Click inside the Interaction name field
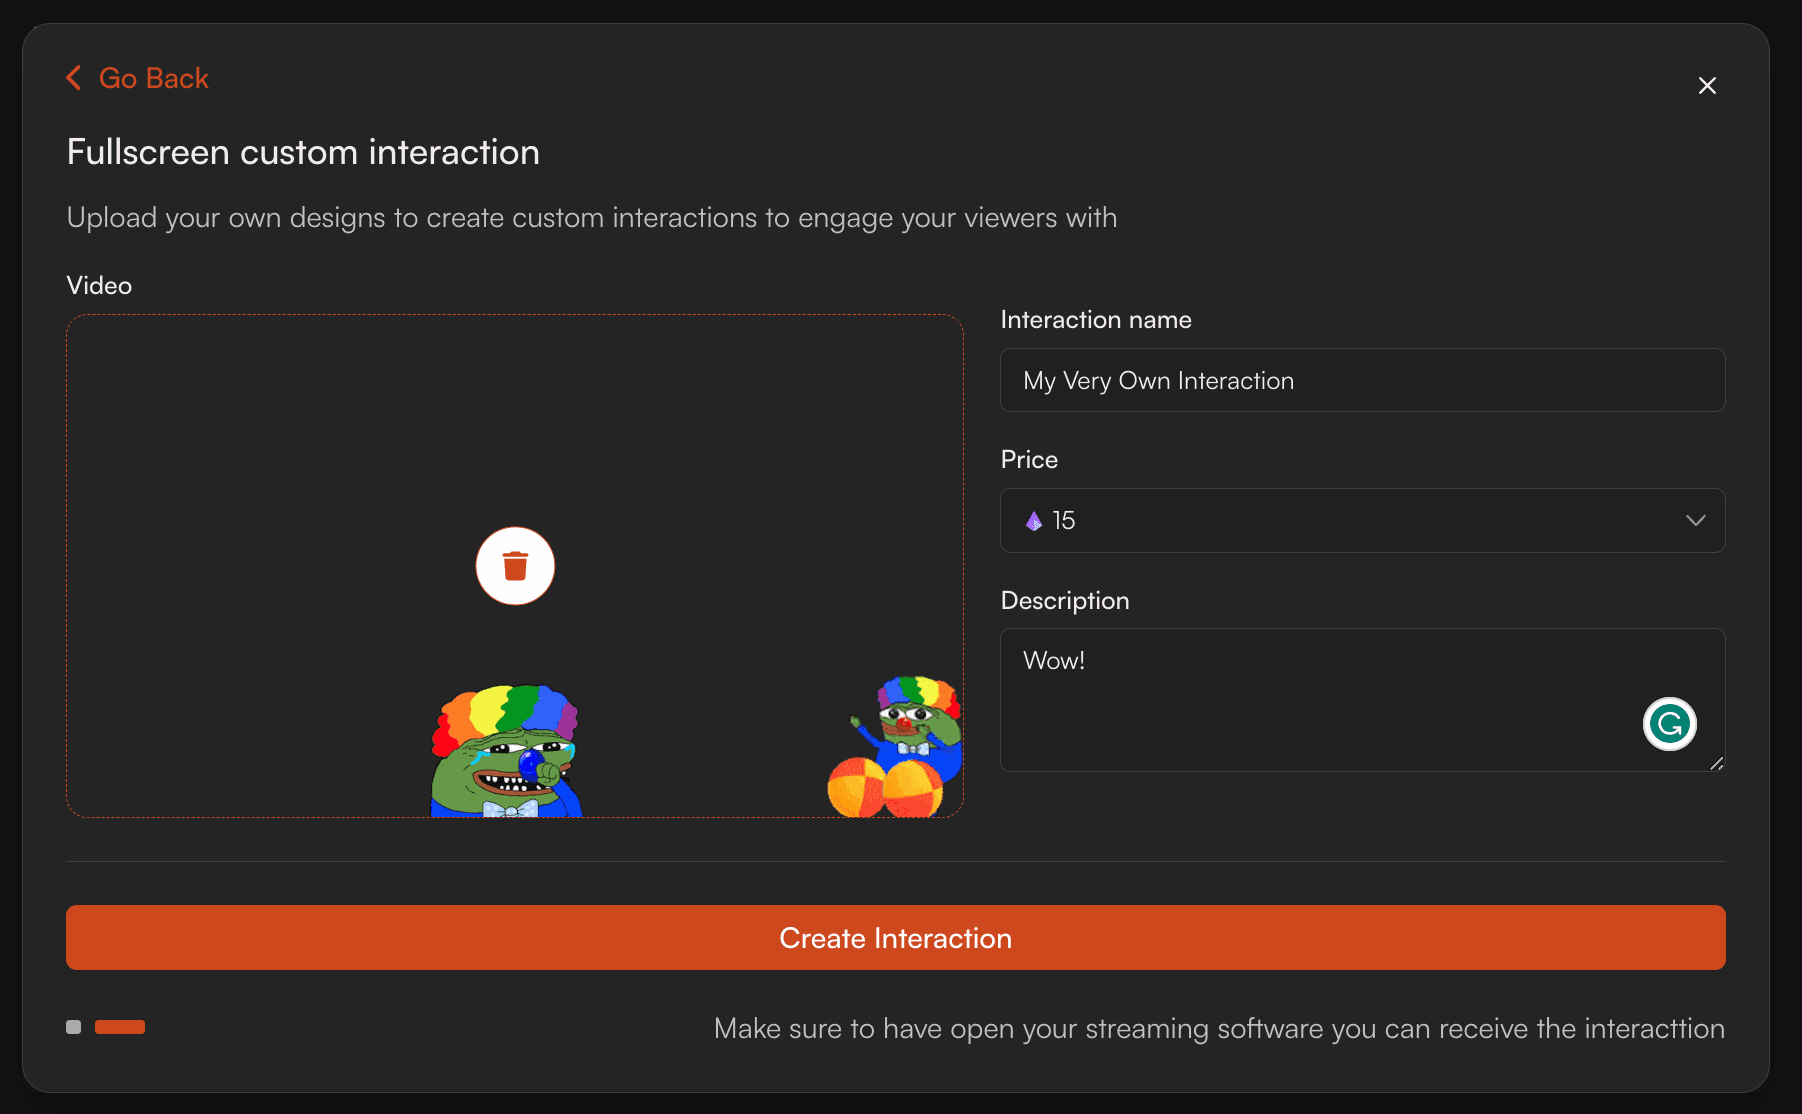 pyautogui.click(x=1362, y=381)
